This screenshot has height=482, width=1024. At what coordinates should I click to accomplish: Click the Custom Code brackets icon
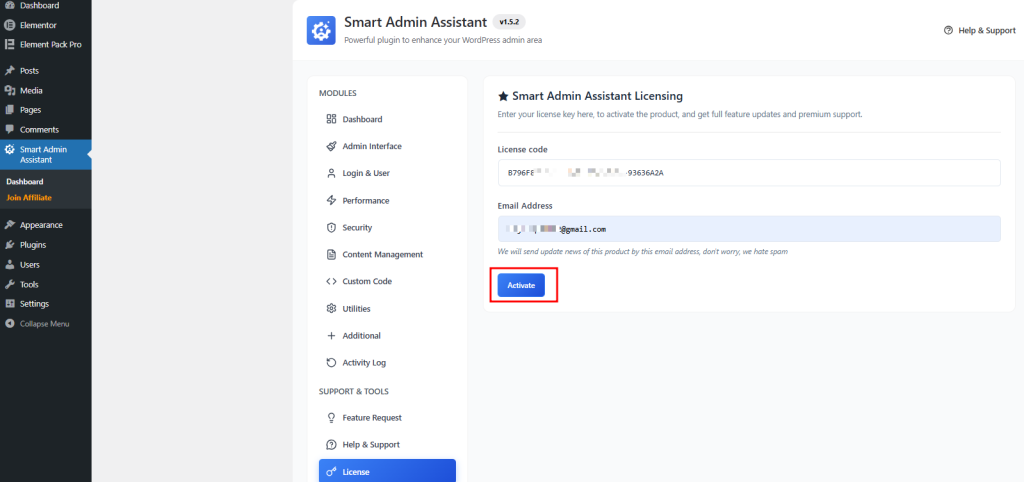[x=331, y=281]
